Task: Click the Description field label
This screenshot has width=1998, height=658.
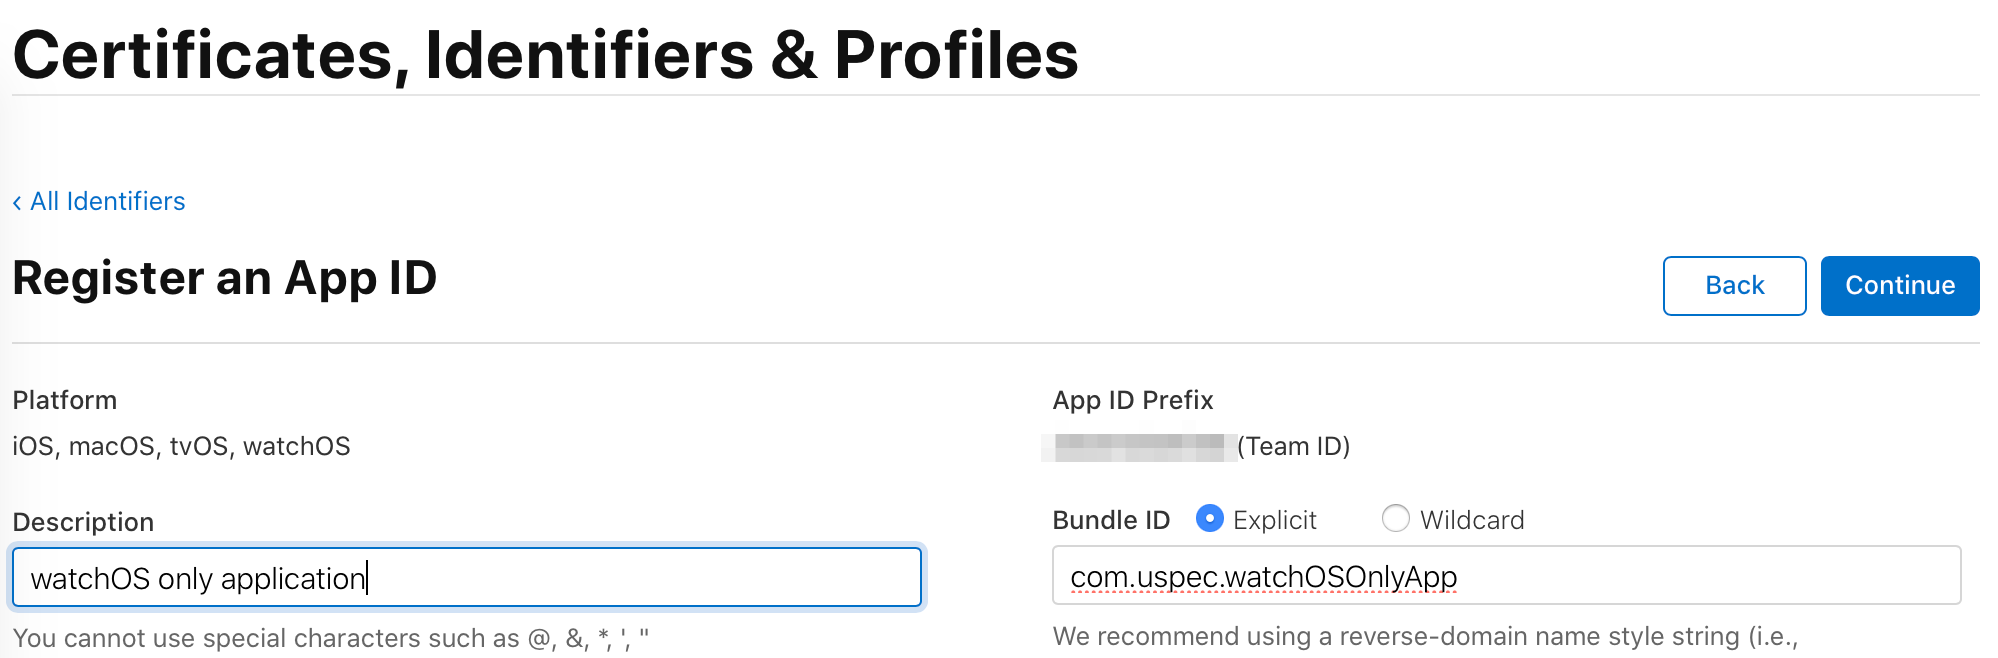Action: 83,522
